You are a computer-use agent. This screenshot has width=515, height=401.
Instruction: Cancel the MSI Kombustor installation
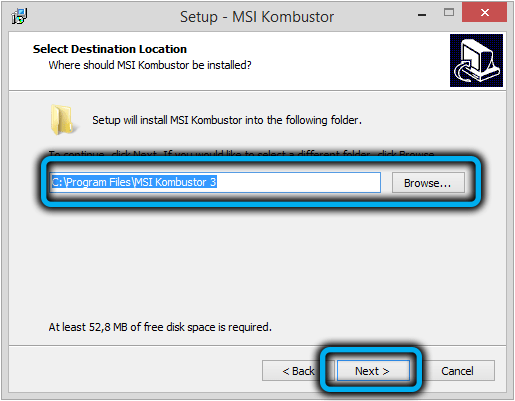coord(457,371)
